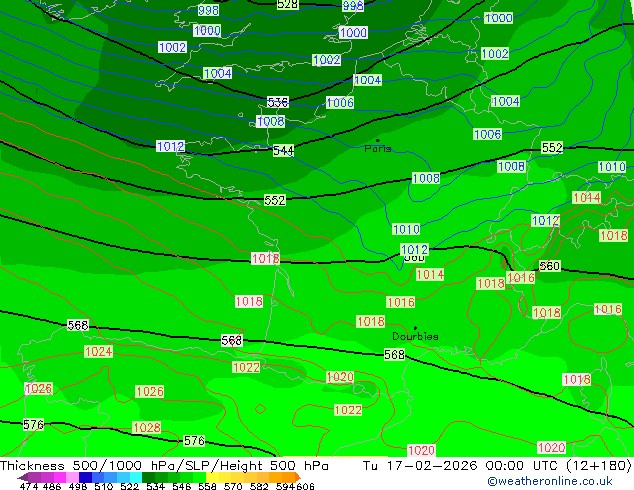Viewport: 634px width, 490px height.
Task: Click the light pink swatch in thickness legend
Action: (x=72, y=477)
